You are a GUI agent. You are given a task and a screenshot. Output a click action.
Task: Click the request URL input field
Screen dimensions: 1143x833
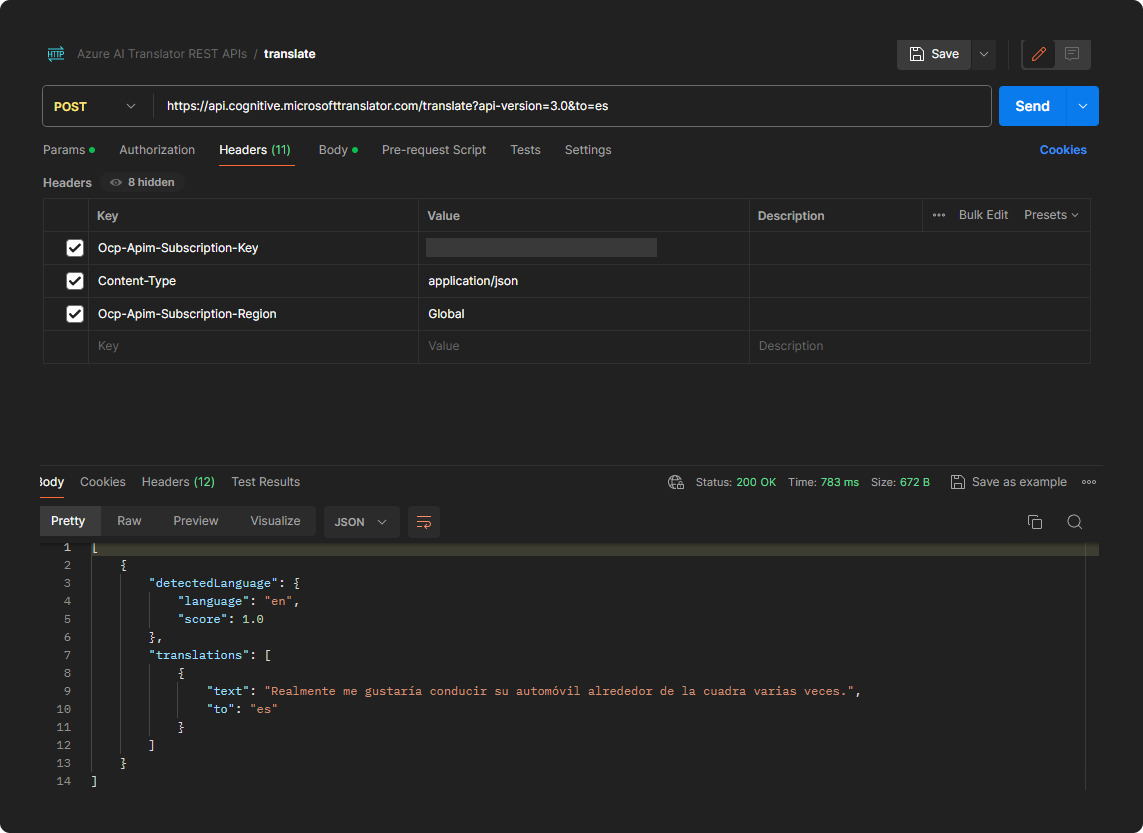(572, 107)
